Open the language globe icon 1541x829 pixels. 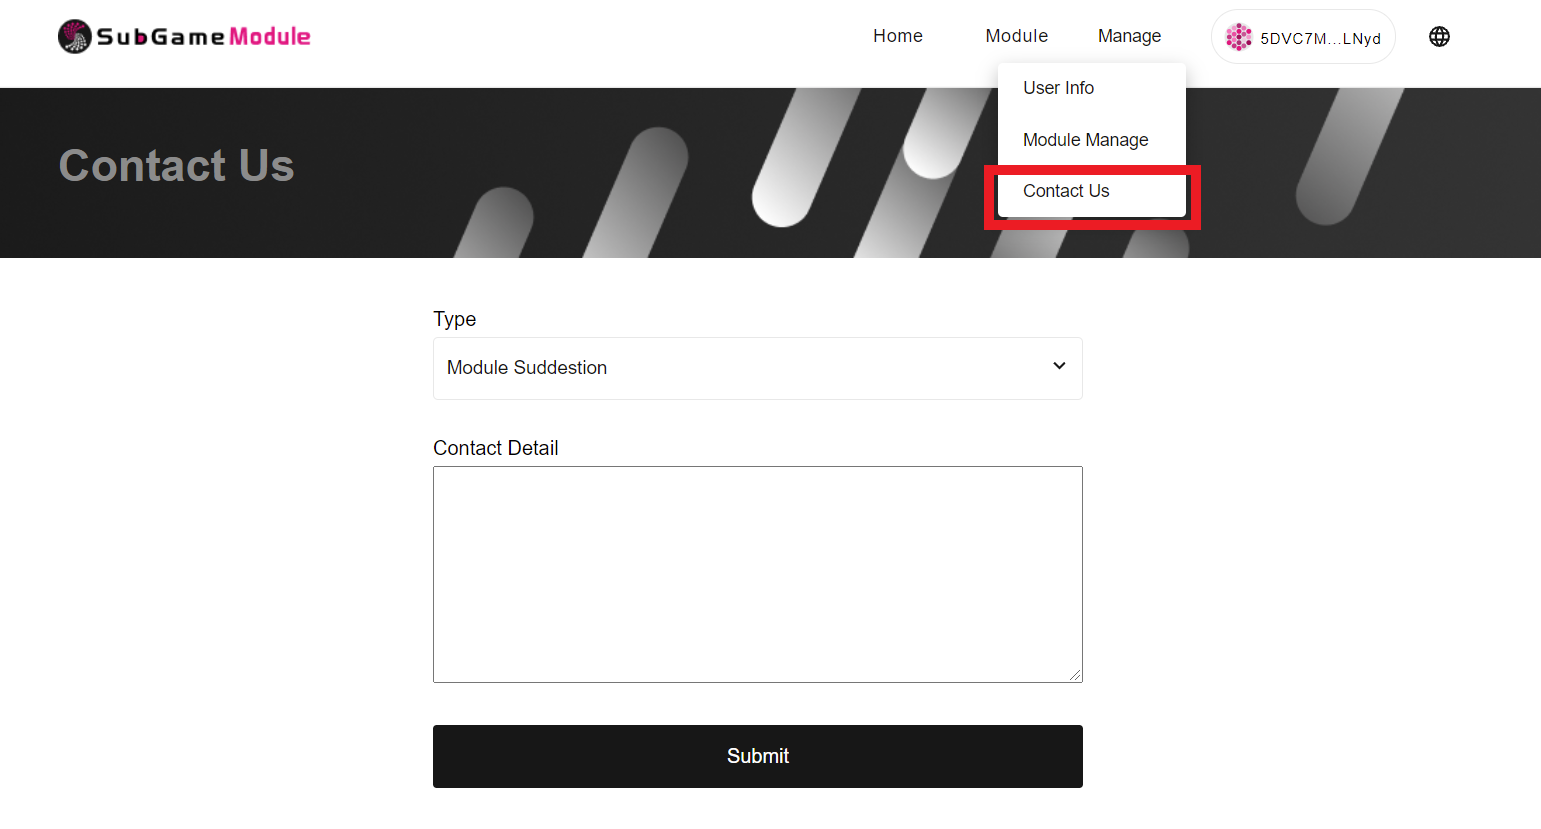pyautogui.click(x=1439, y=37)
